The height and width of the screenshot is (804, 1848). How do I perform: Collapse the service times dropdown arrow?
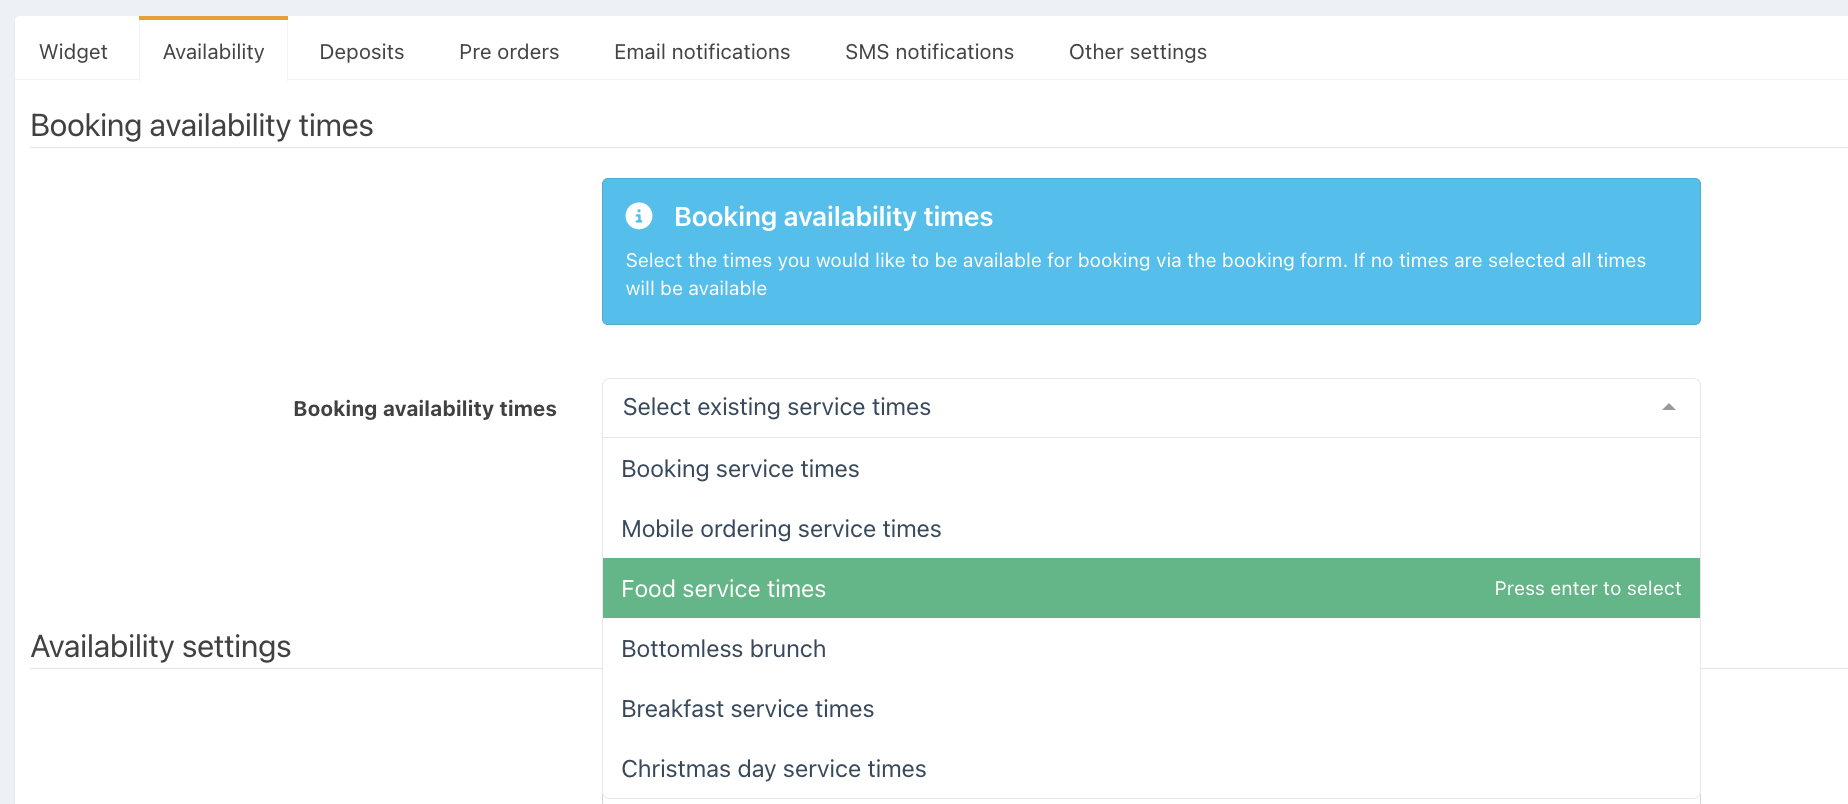tap(1668, 407)
